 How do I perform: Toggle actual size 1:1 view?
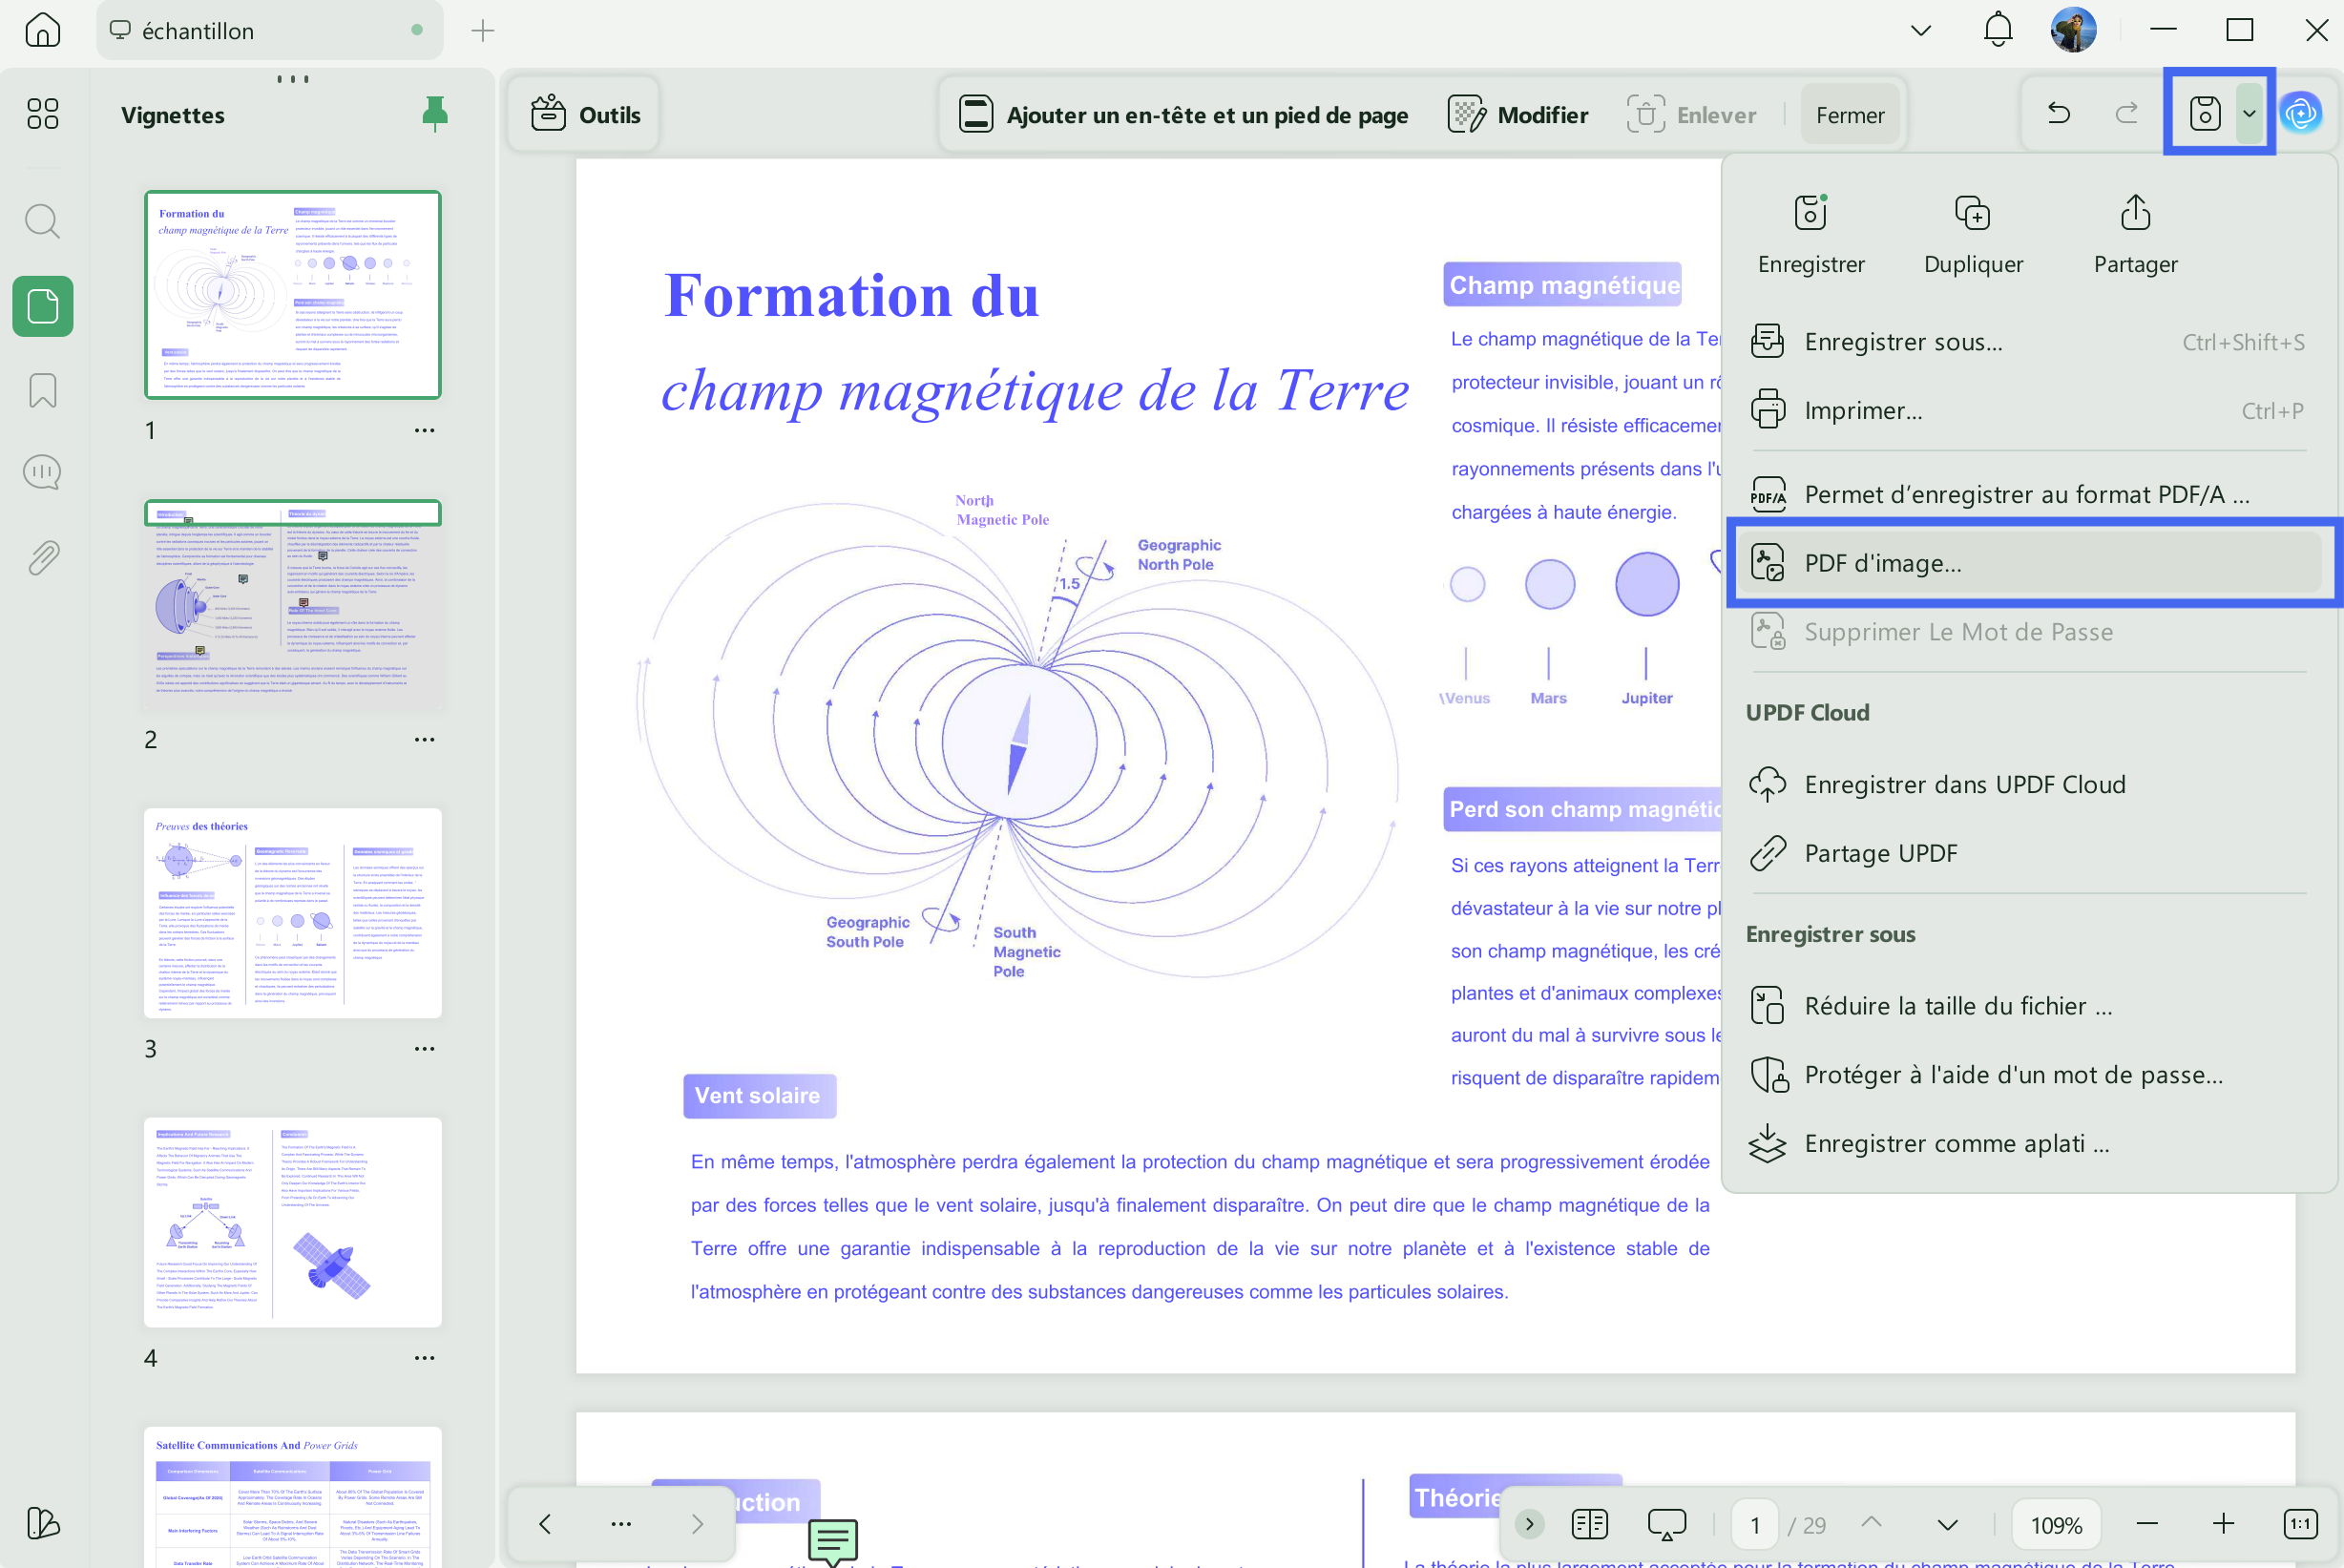2300,1523
